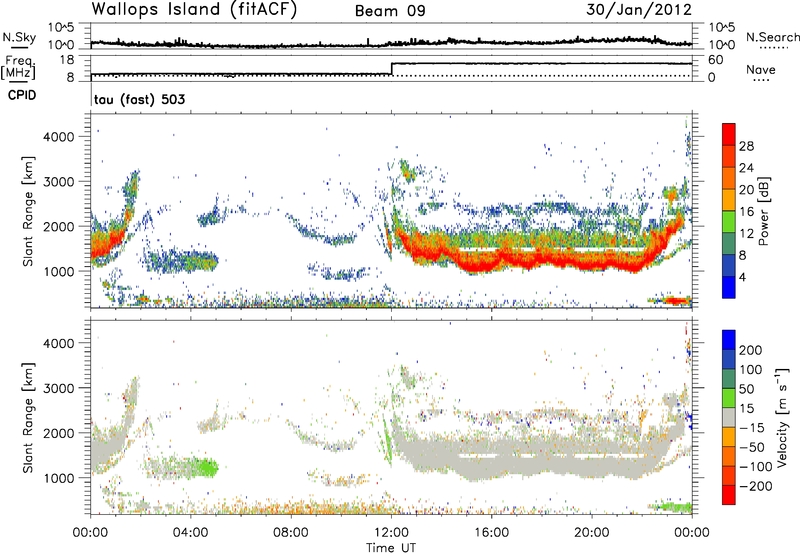Click the power colorbar label "20"

pyautogui.click(x=746, y=190)
